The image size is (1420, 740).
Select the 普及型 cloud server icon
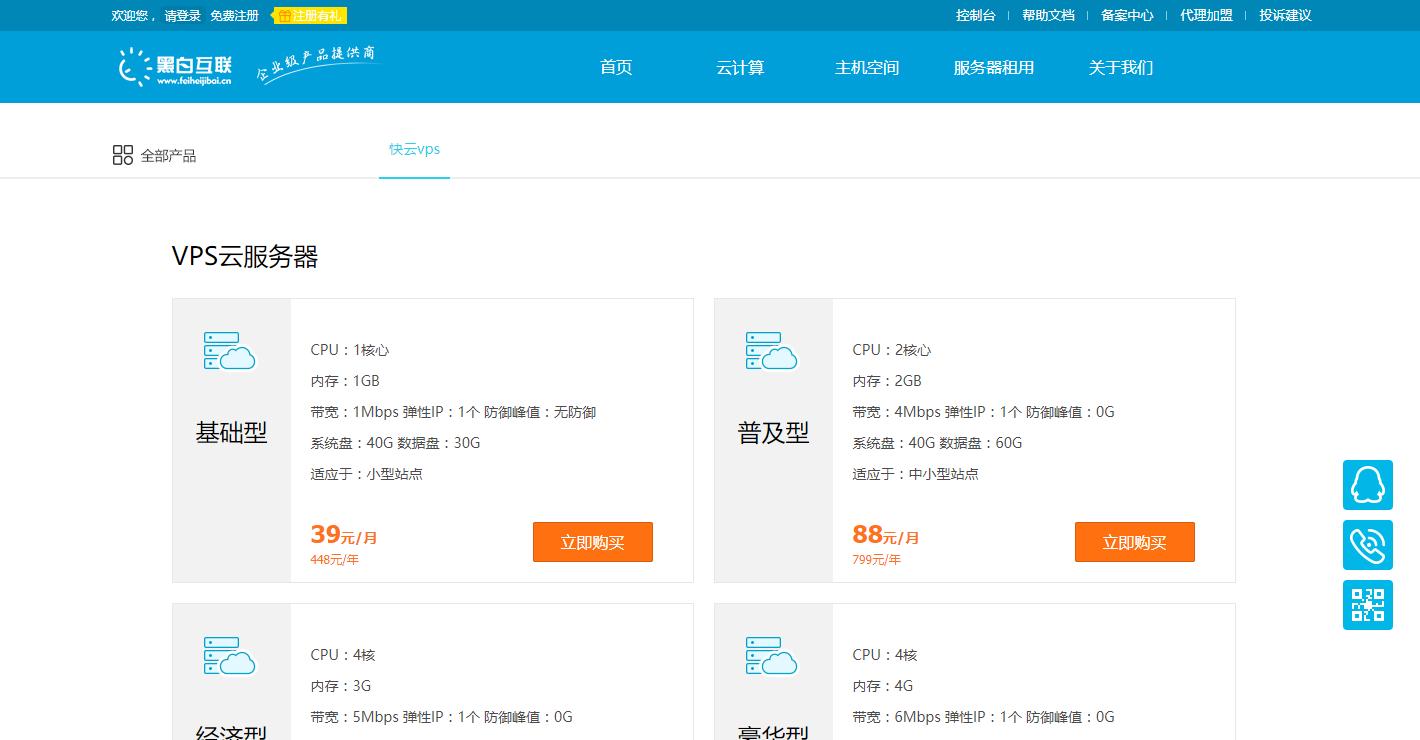(x=771, y=352)
